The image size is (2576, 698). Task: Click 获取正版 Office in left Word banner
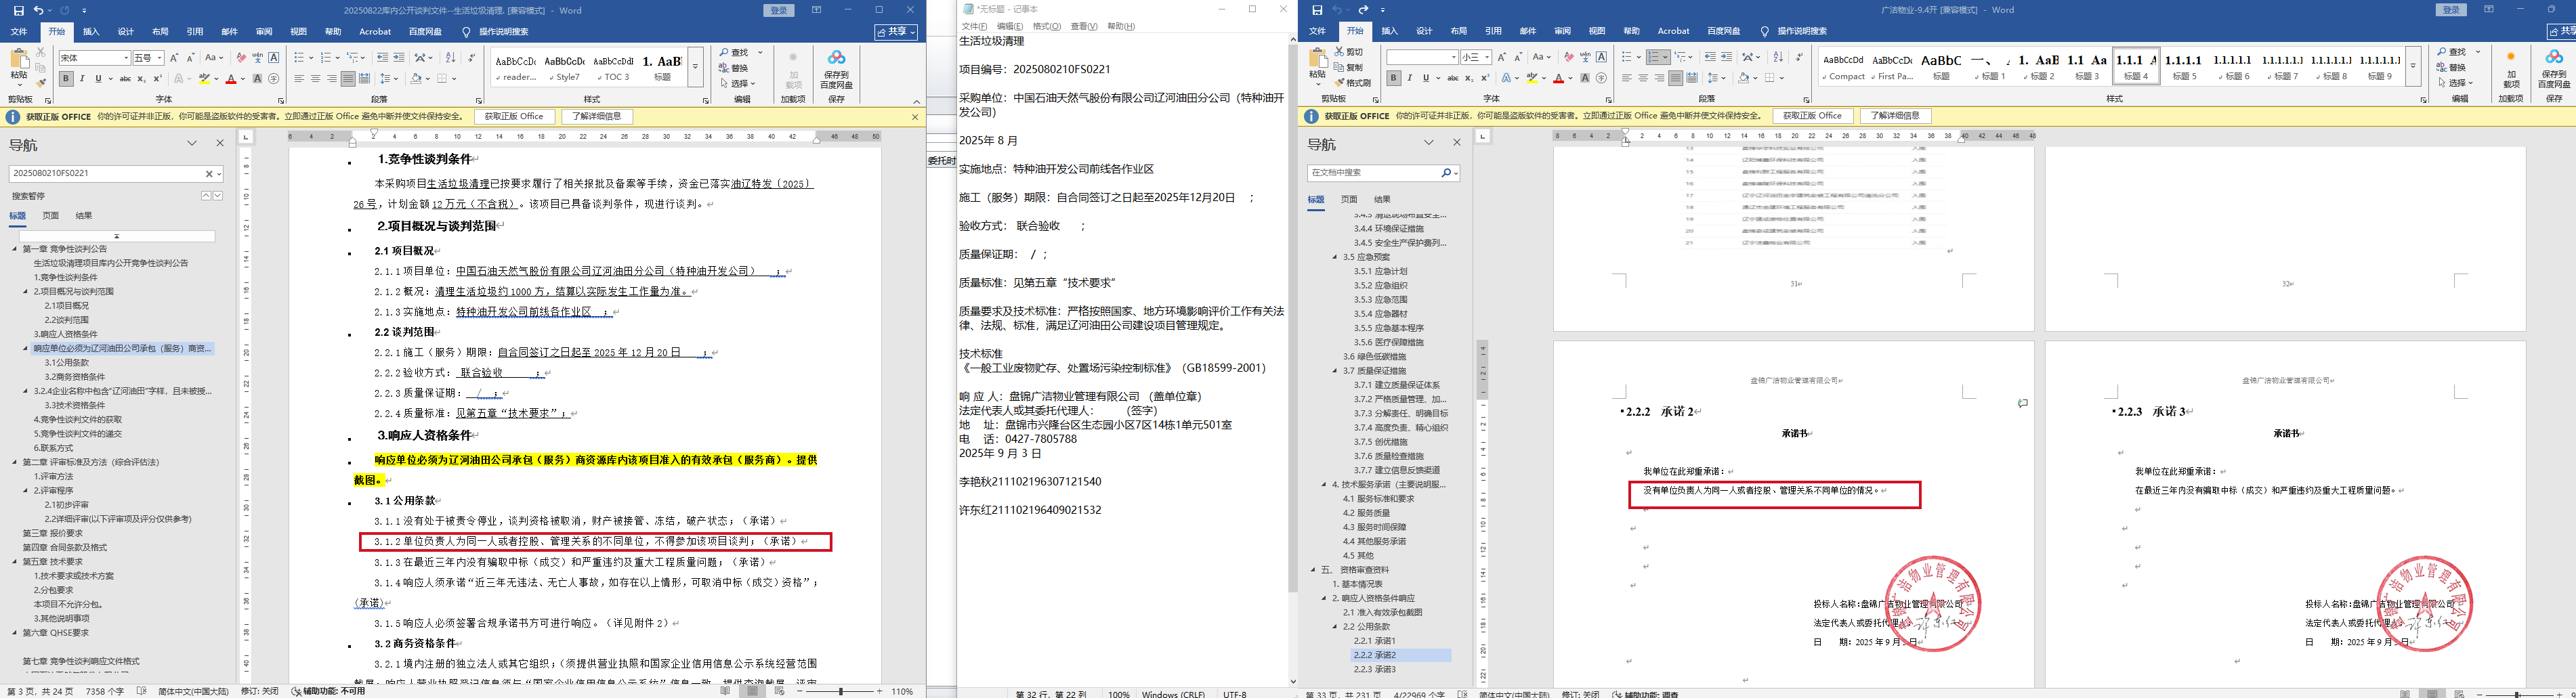tap(514, 117)
